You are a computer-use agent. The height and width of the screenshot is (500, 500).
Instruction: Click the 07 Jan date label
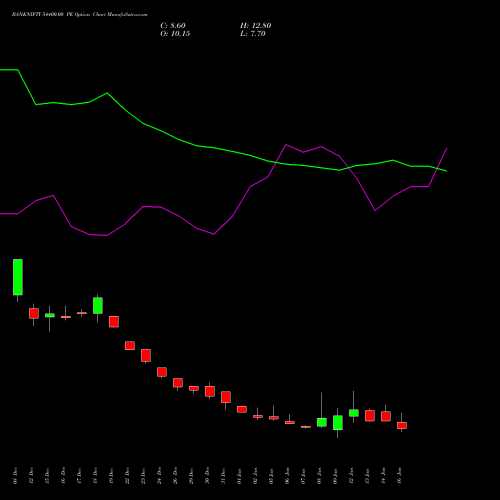point(303,476)
